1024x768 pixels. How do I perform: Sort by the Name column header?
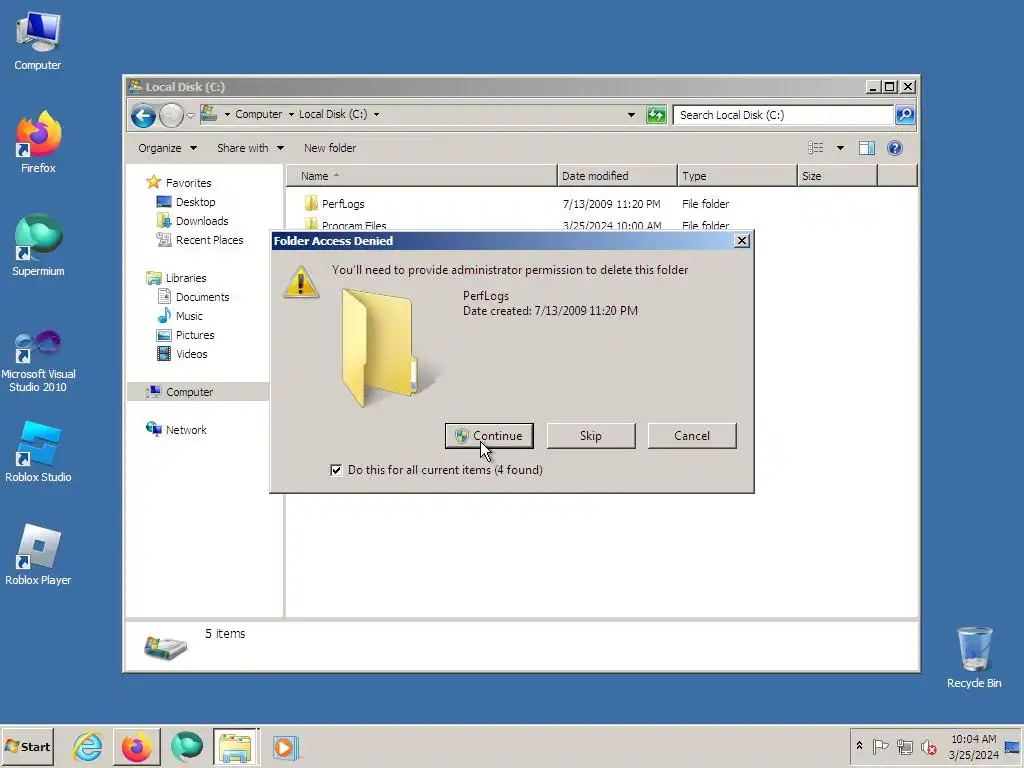[x=422, y=176]
